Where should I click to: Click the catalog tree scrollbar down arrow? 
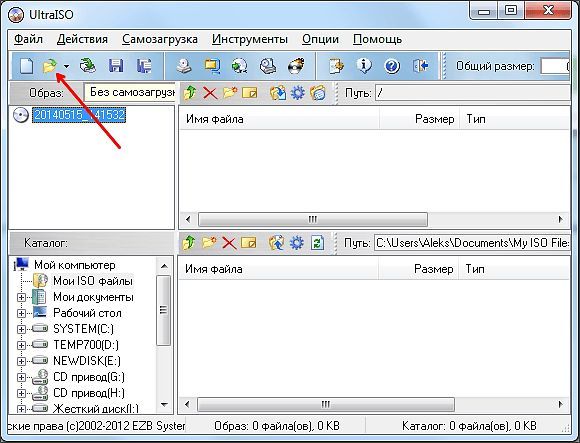[164, 405]
